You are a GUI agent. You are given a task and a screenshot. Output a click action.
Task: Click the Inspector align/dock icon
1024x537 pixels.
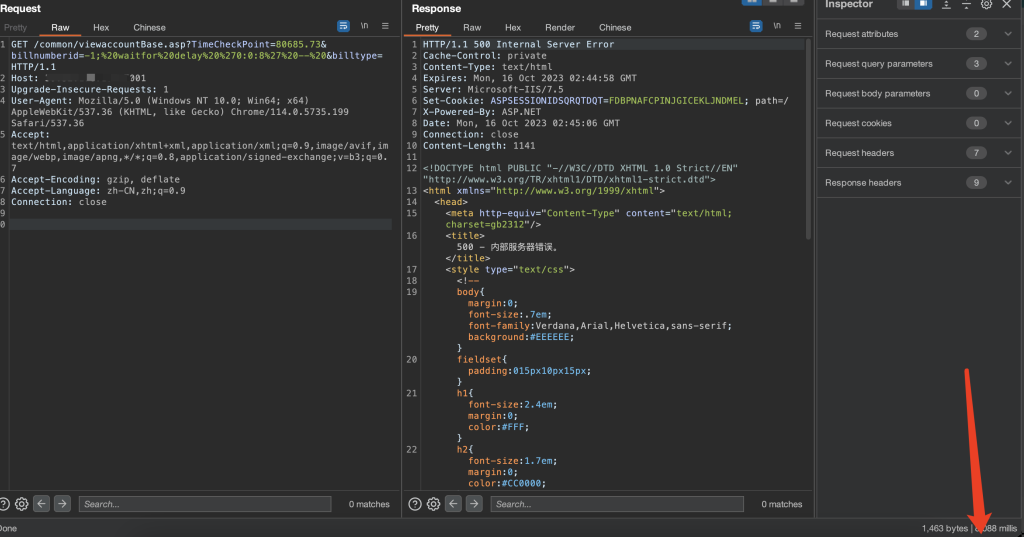coord(946,4)
